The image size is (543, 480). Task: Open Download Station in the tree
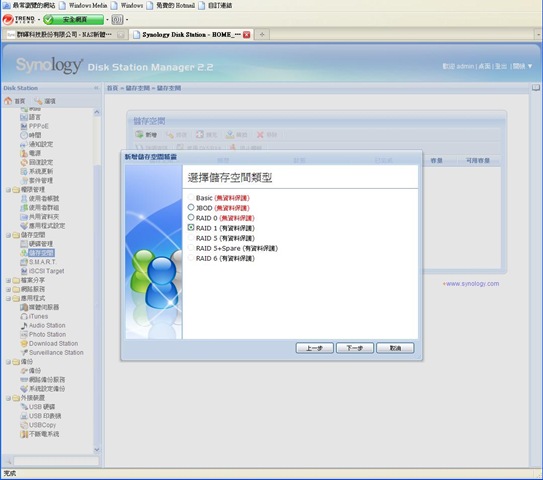[49, 343]
